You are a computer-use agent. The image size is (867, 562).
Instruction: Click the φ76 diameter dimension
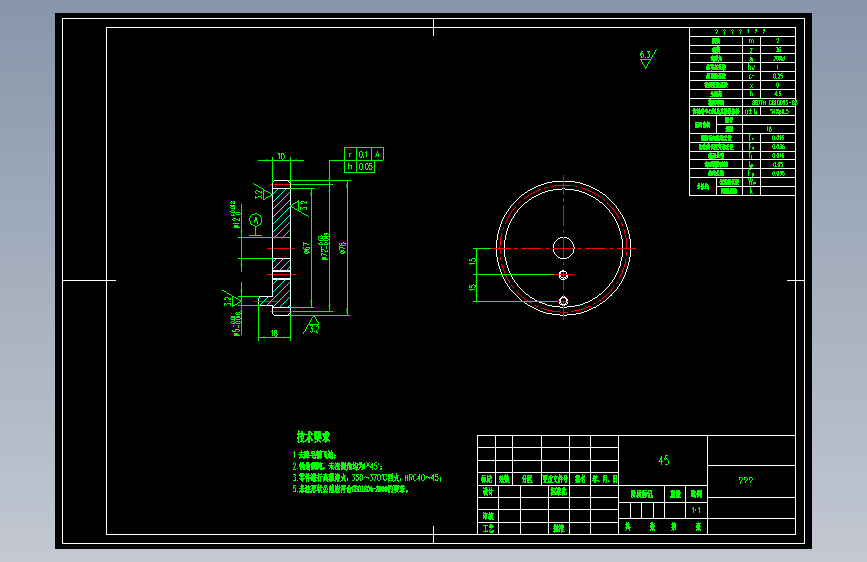[343, 248]
